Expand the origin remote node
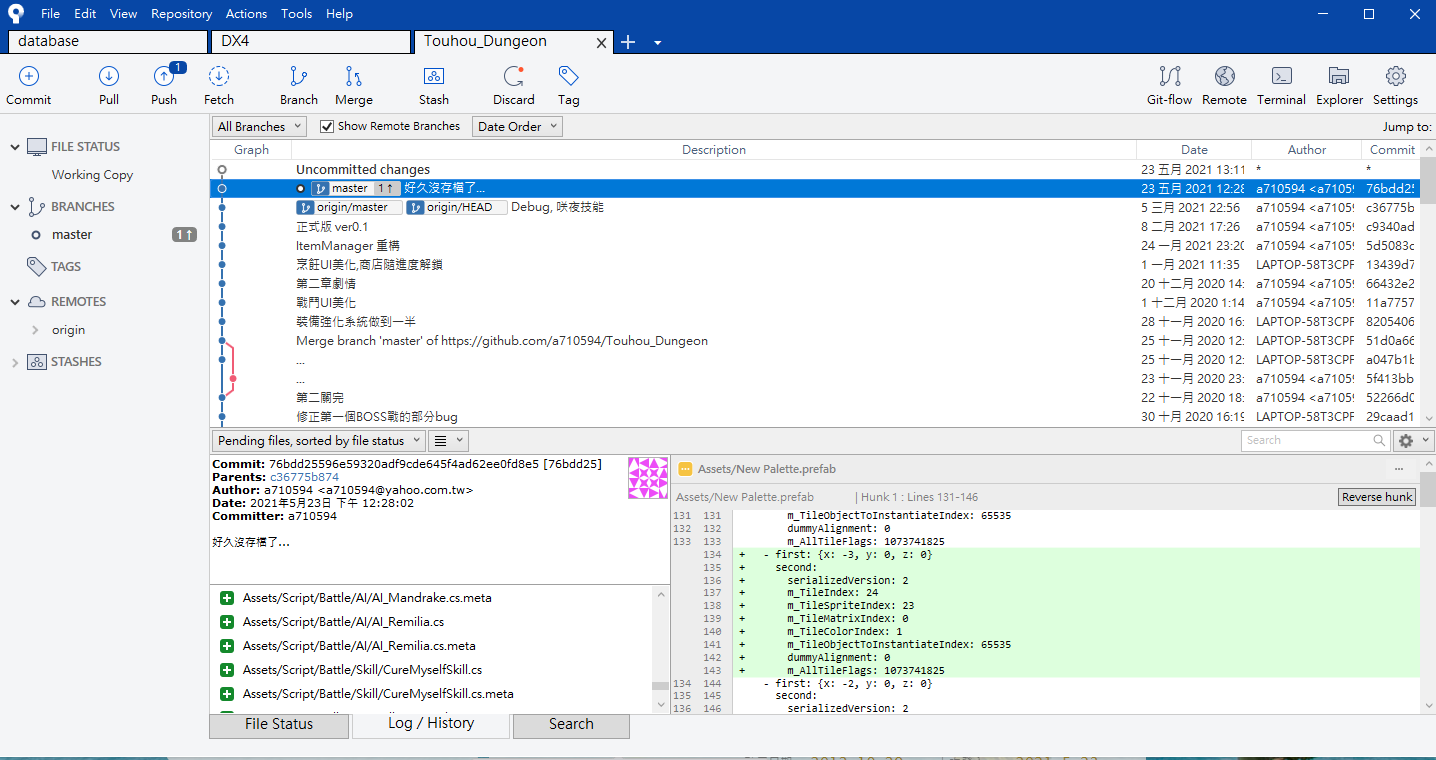The height and width of the screenshot is (760, 1436). pyautogui.click(x=36, y=330)
